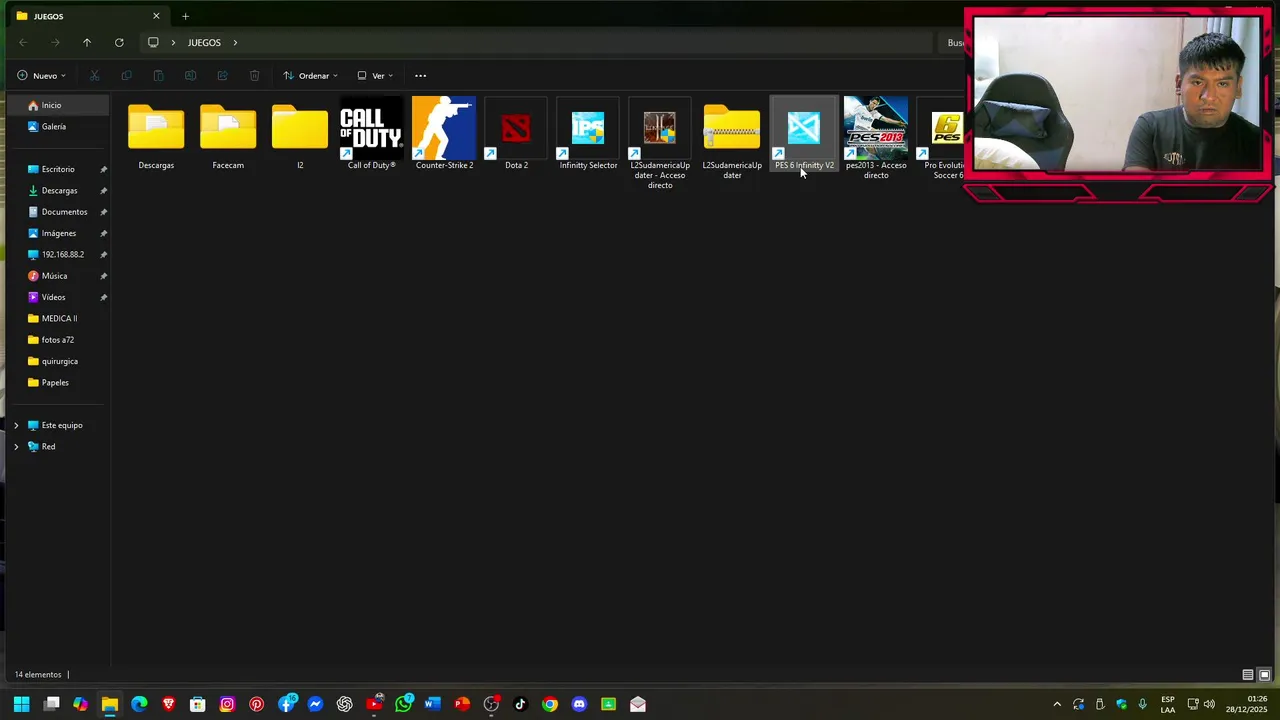Open TikTok from the taskbar
The width and height of the screenshot is (1280, 720).
(x=520, y=704)
